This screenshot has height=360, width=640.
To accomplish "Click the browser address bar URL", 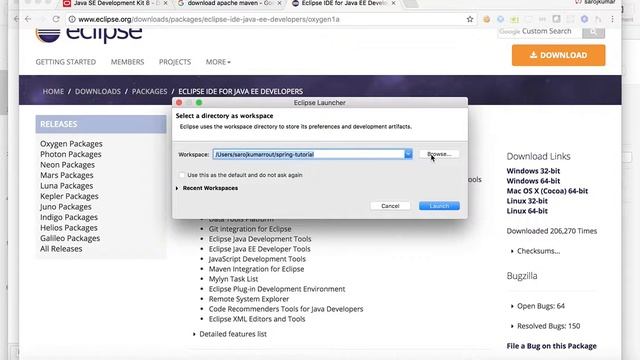I will click(x=209, y=19).
